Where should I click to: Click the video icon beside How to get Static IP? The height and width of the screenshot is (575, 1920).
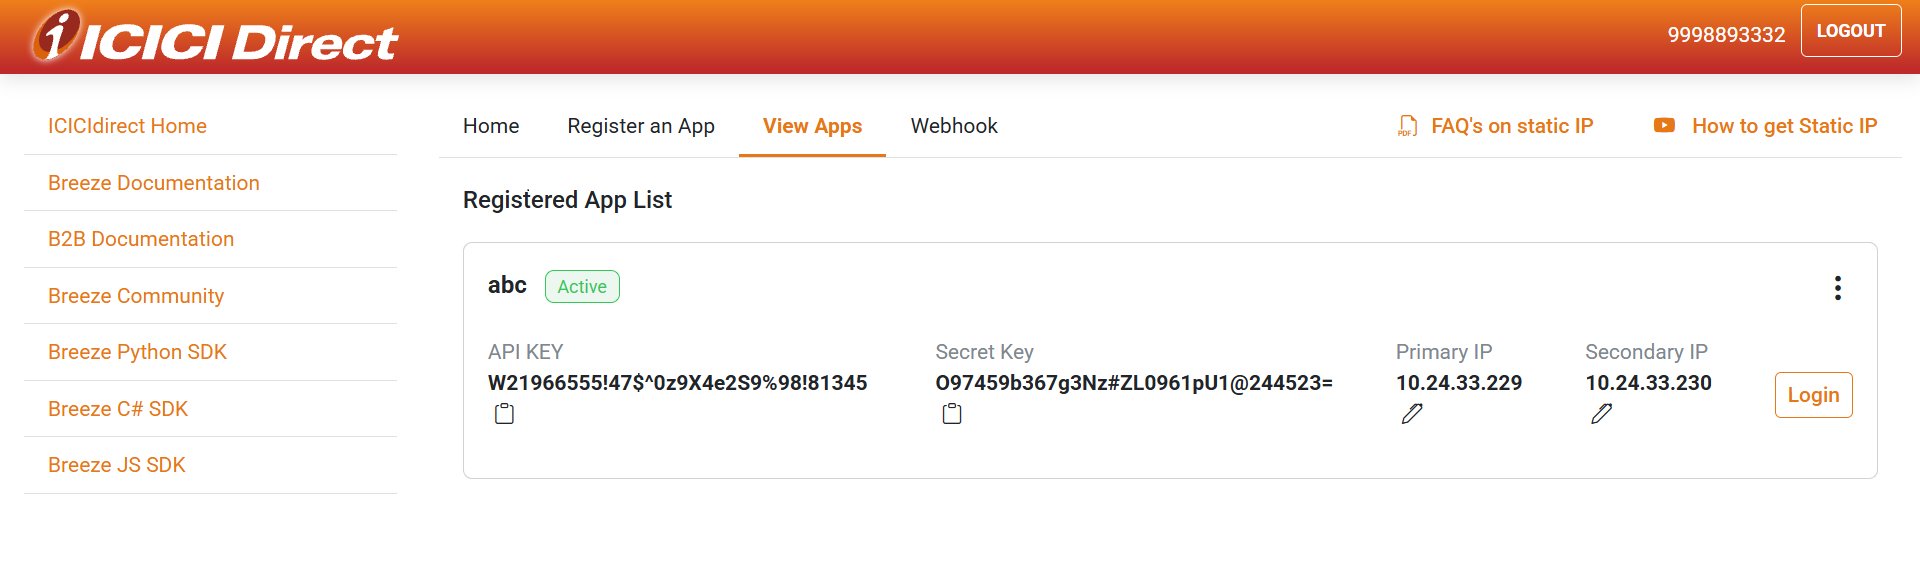coord(1664,126)
